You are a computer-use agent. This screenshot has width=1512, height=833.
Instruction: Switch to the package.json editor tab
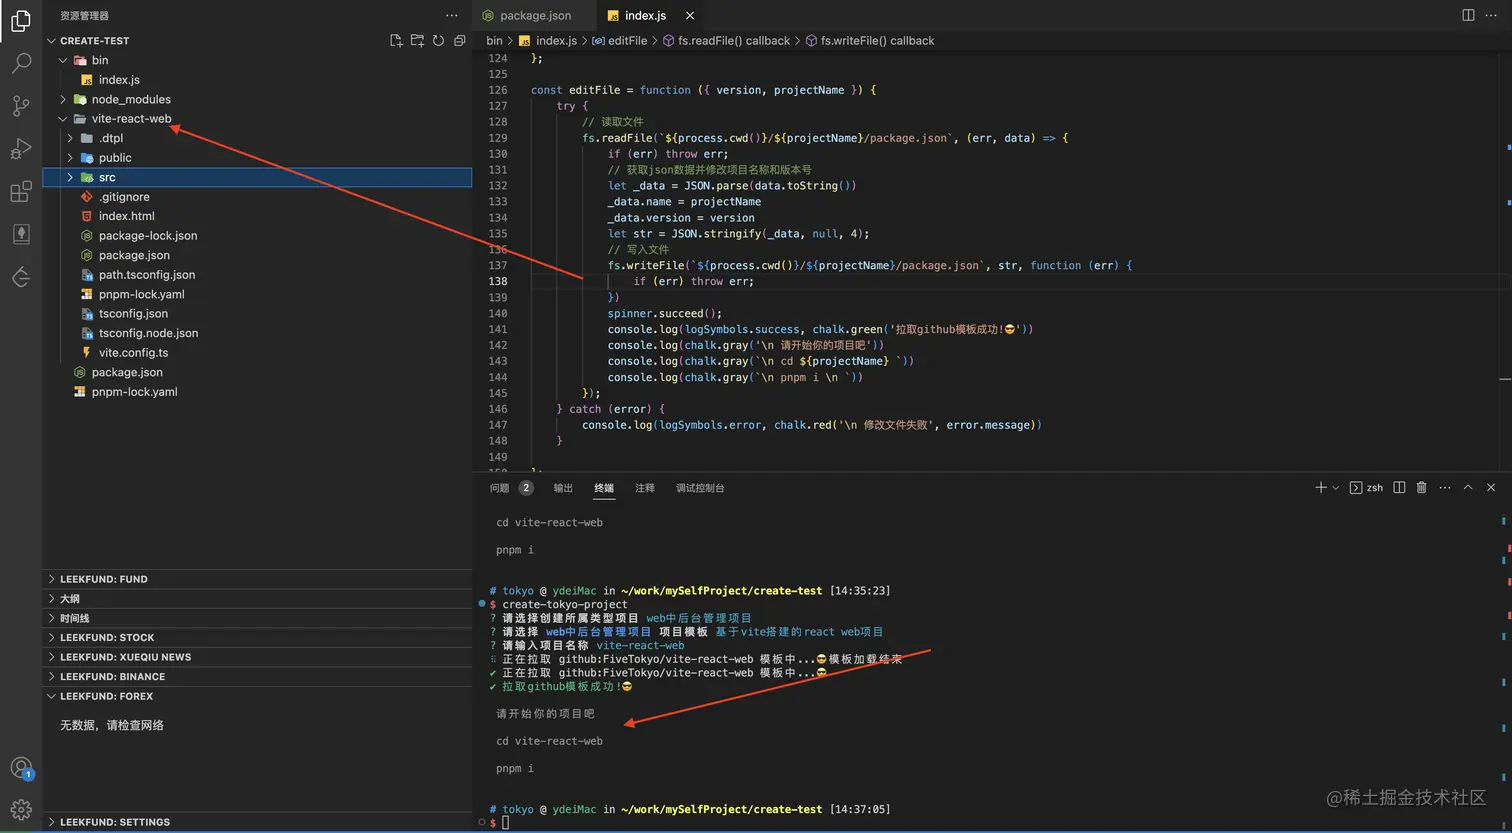(533, 15)
